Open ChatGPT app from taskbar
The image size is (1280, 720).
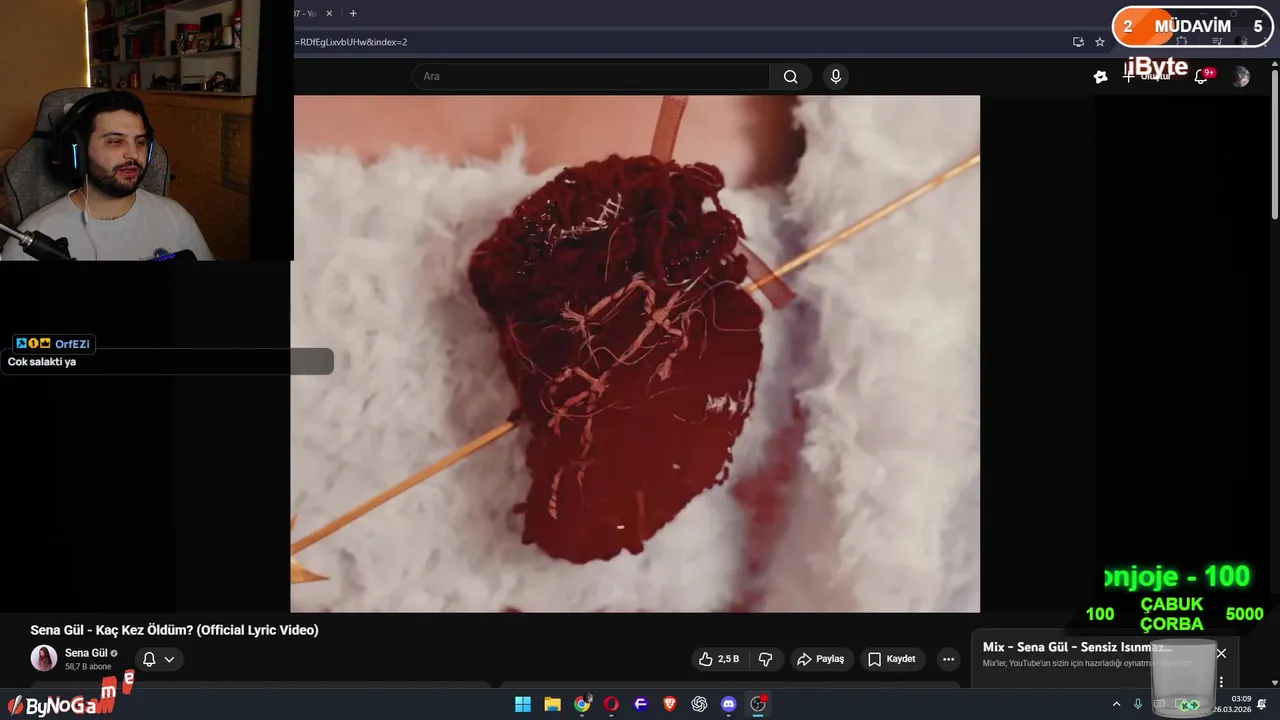point(699,704)
